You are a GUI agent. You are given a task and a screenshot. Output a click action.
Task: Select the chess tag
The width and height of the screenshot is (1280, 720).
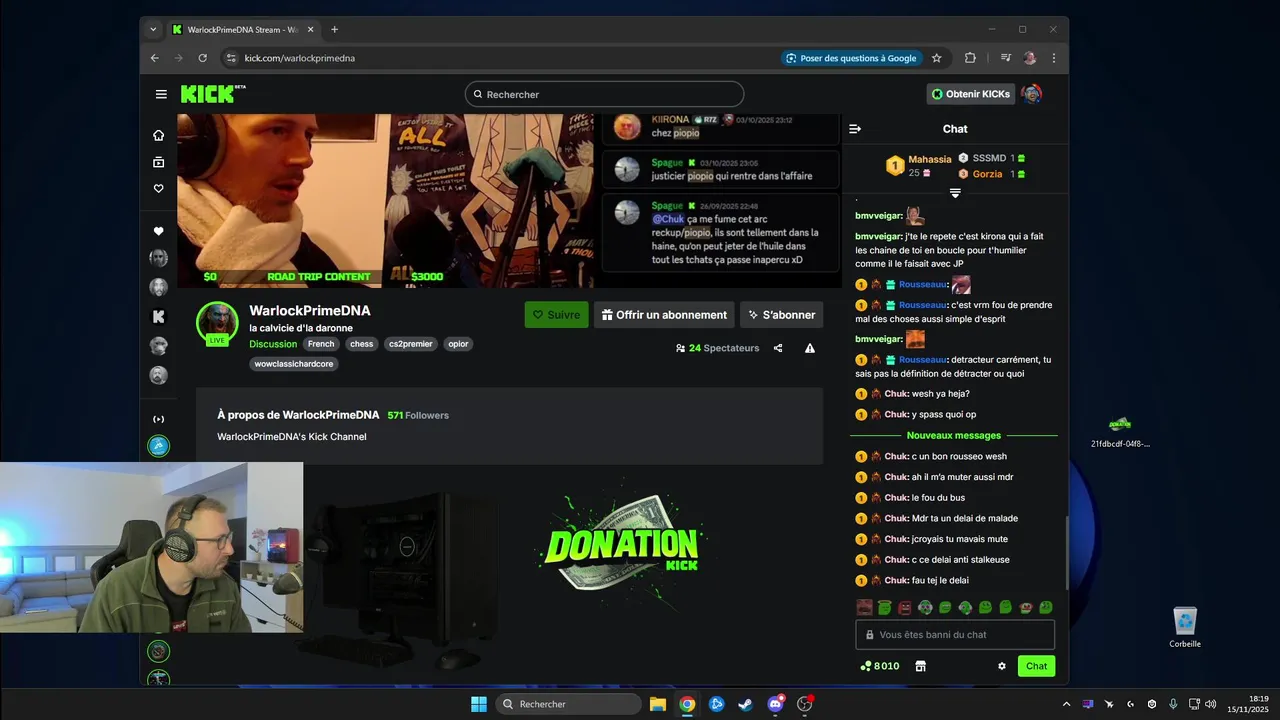coord(362,344)
